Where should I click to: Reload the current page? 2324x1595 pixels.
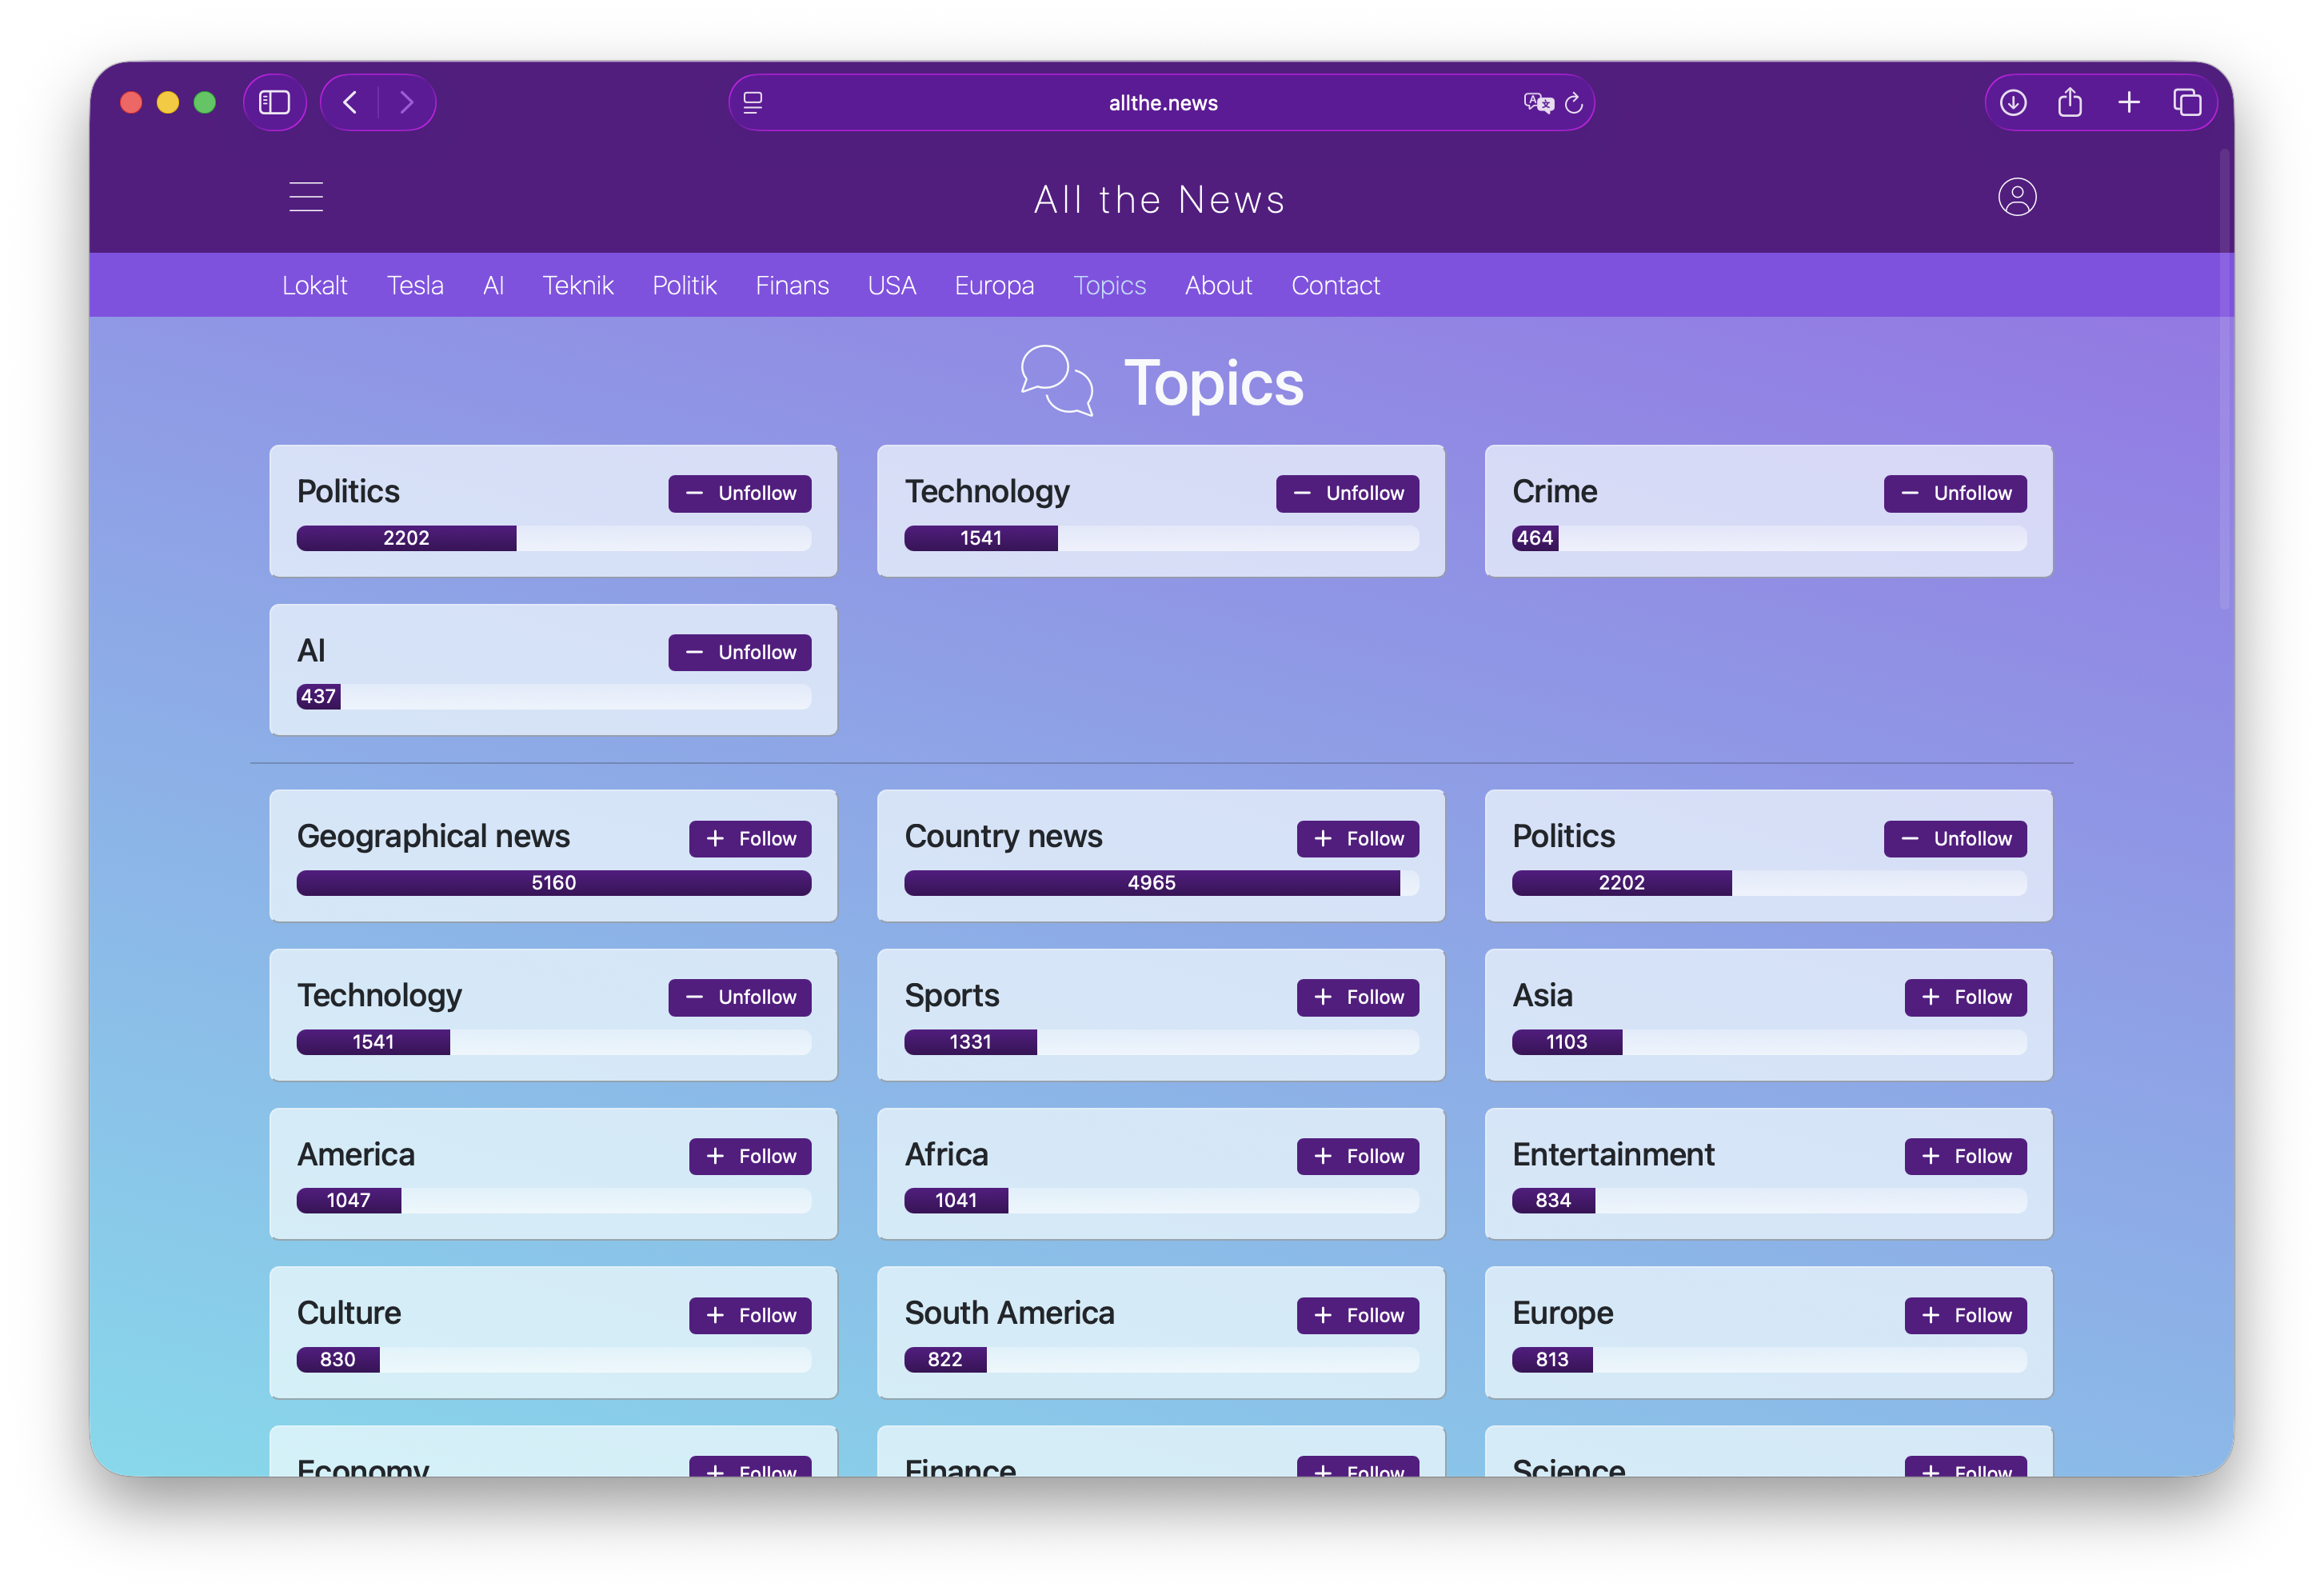[x=1575, y=102]
